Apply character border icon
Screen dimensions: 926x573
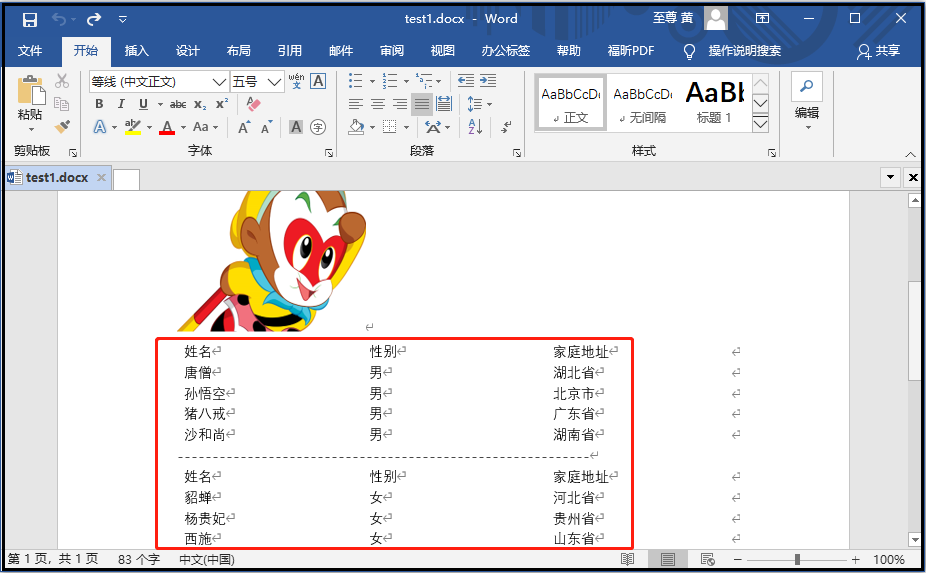point(318,81)
